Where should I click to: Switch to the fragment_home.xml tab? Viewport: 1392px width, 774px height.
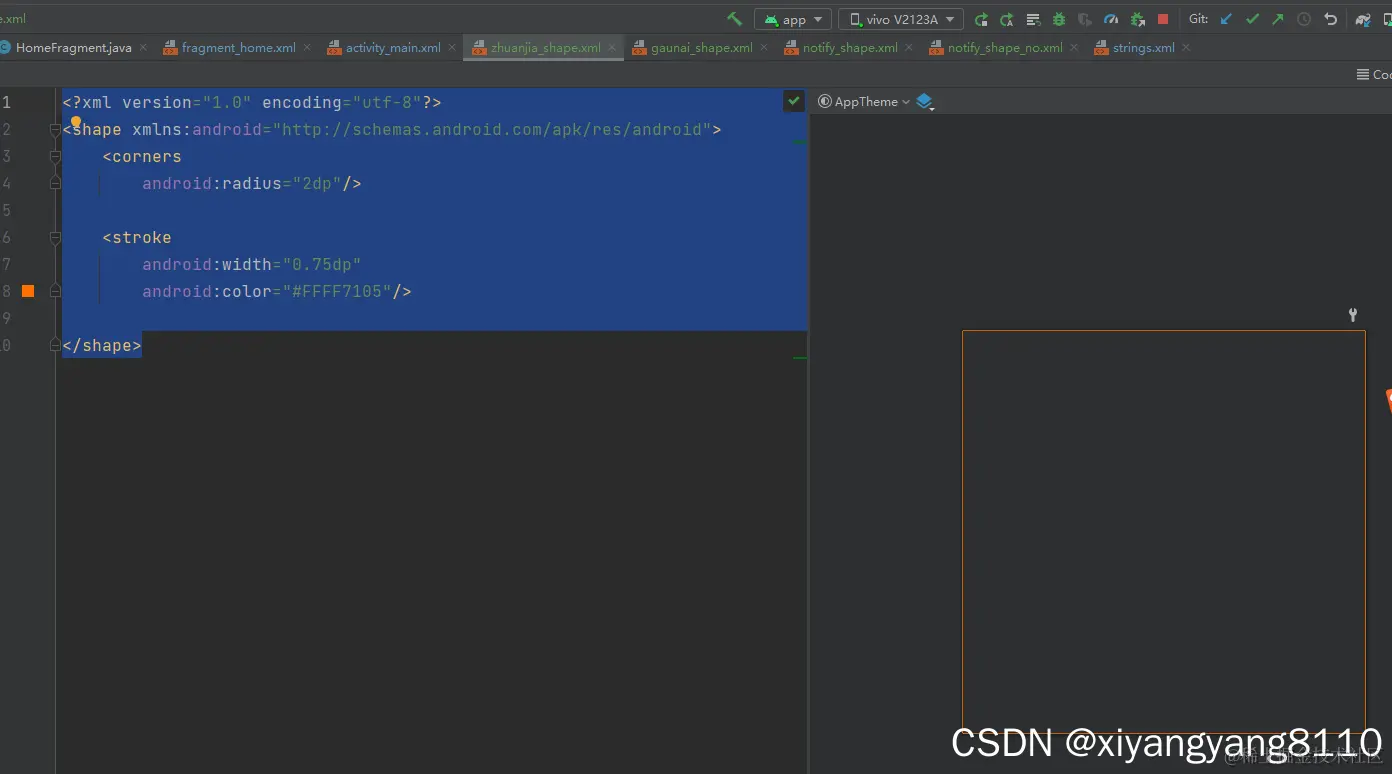point(238,48)
